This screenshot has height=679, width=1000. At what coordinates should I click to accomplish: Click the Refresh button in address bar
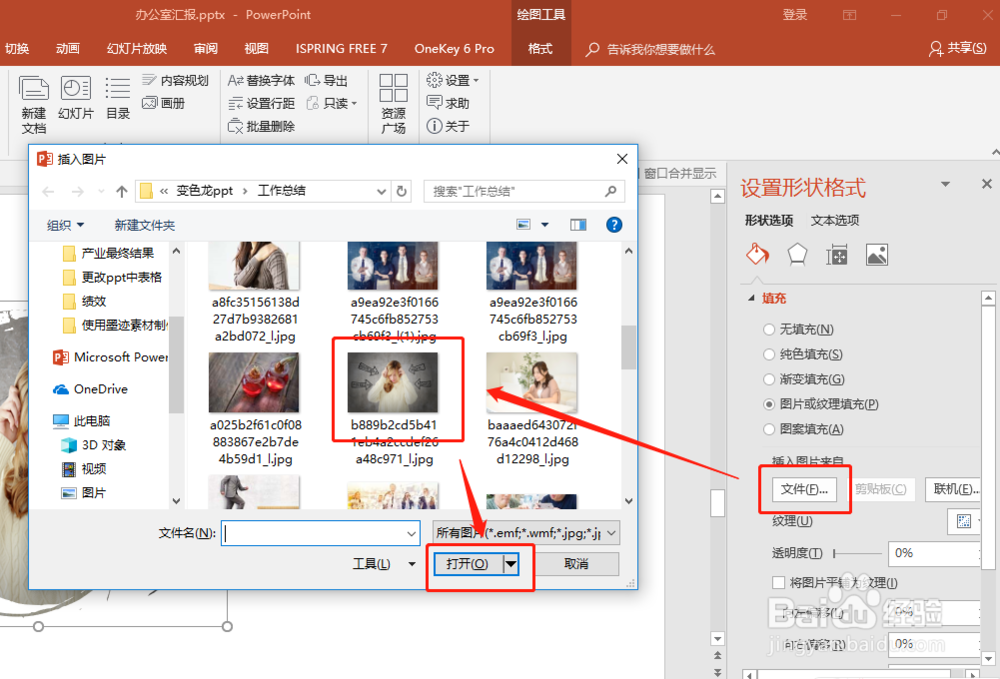point(401,191)
